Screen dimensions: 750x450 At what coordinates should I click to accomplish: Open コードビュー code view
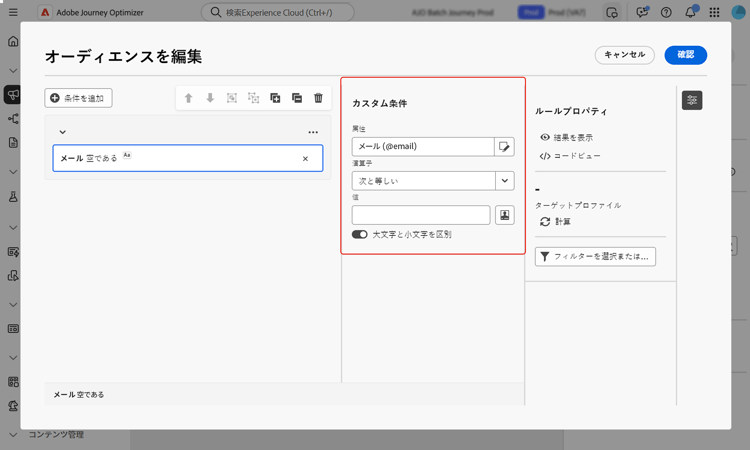point(570,156)
